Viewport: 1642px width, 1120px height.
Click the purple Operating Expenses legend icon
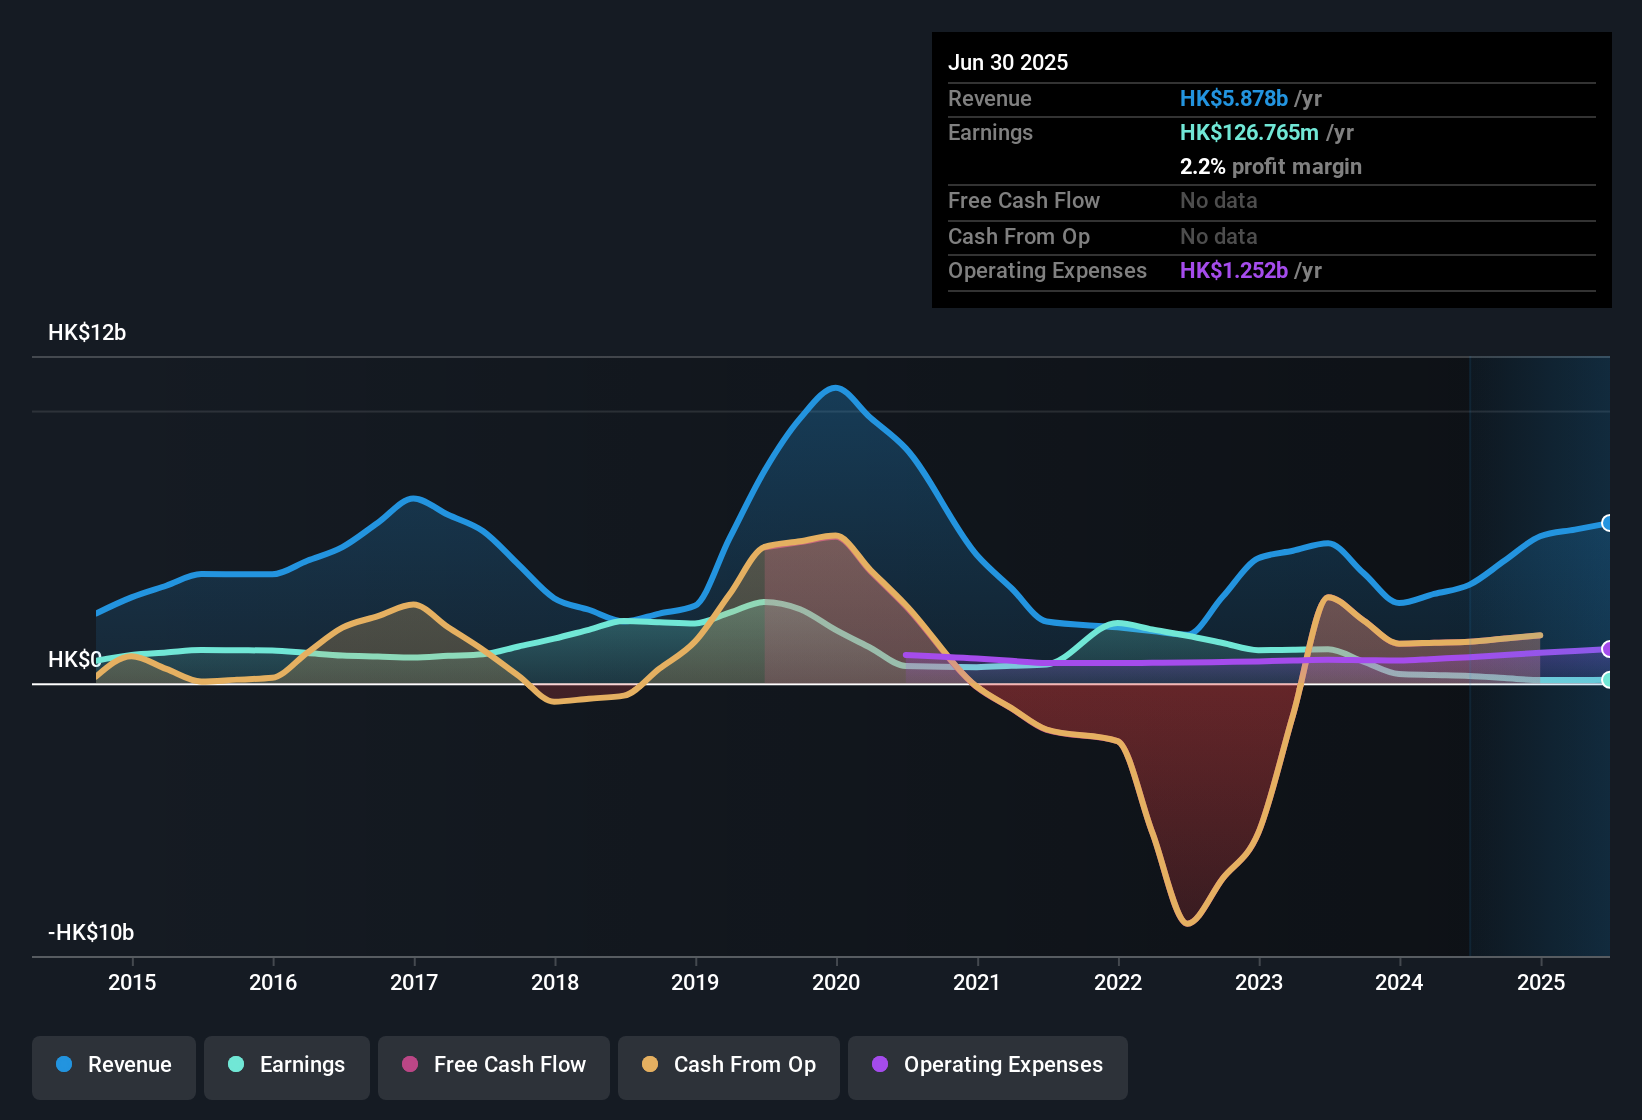point(879,1065)
